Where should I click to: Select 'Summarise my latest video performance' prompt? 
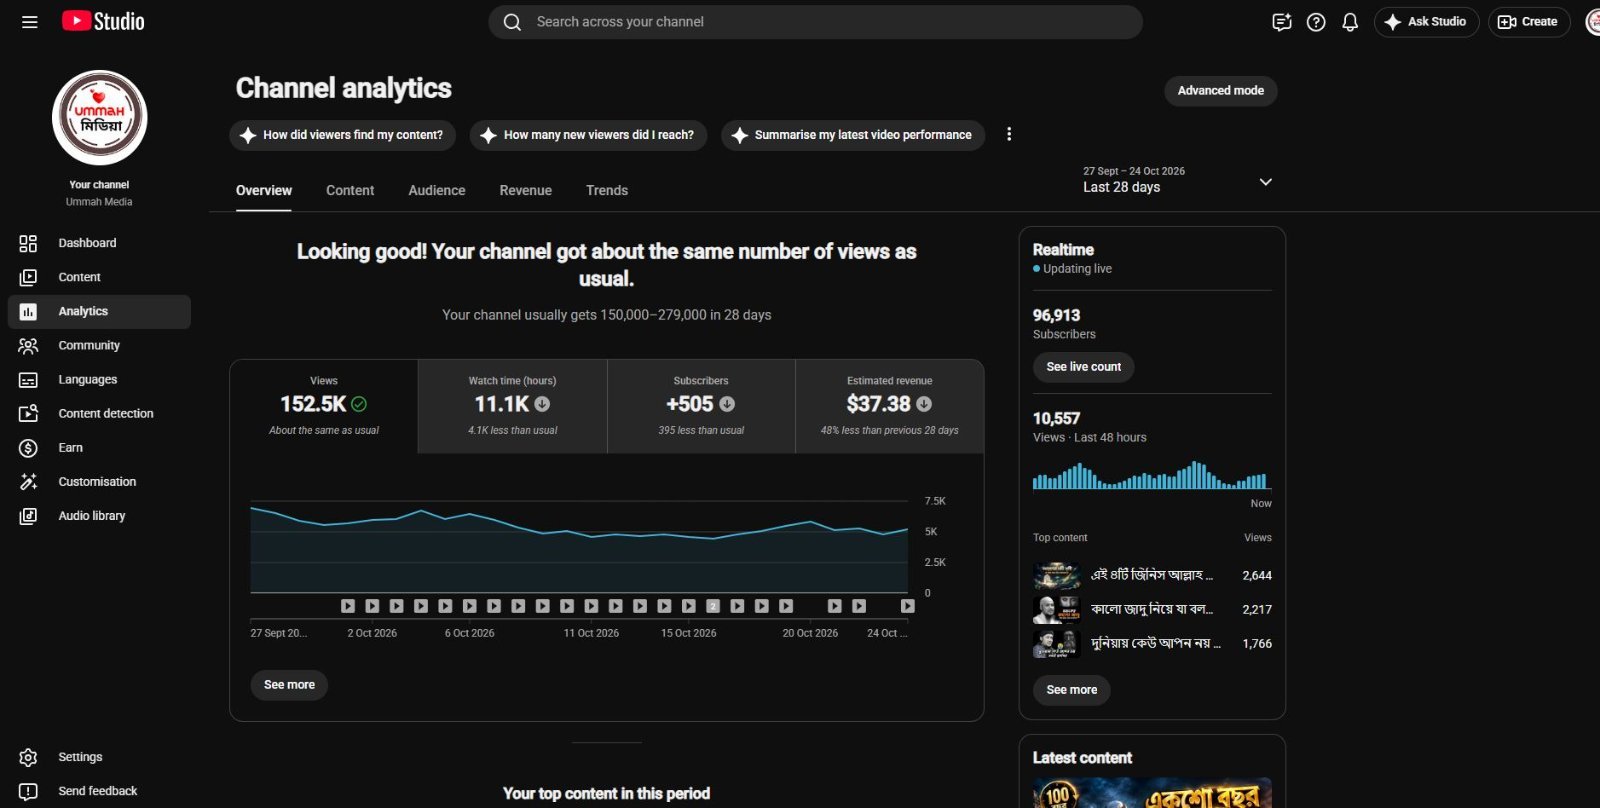(852, 135)
